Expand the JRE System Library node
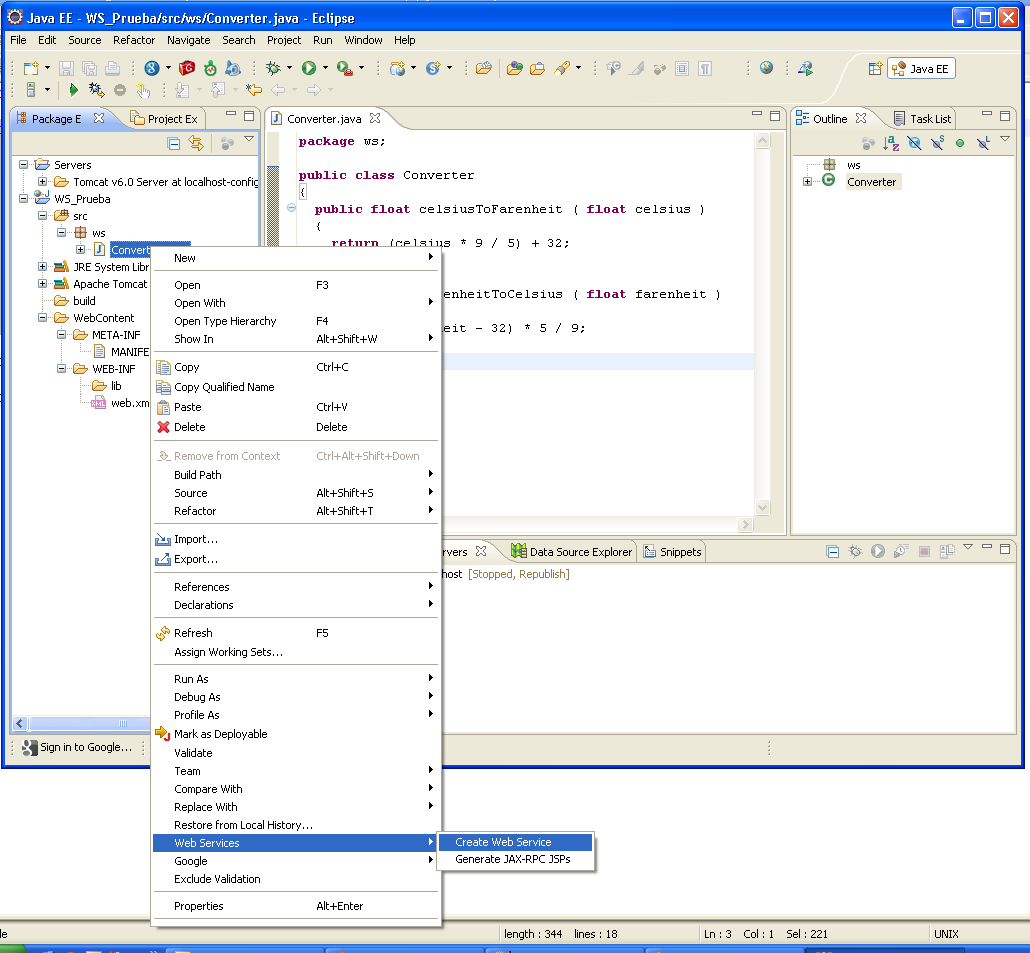Image resolution: width=1030 pixels, height=953 pixels. [x=42, y=266]
